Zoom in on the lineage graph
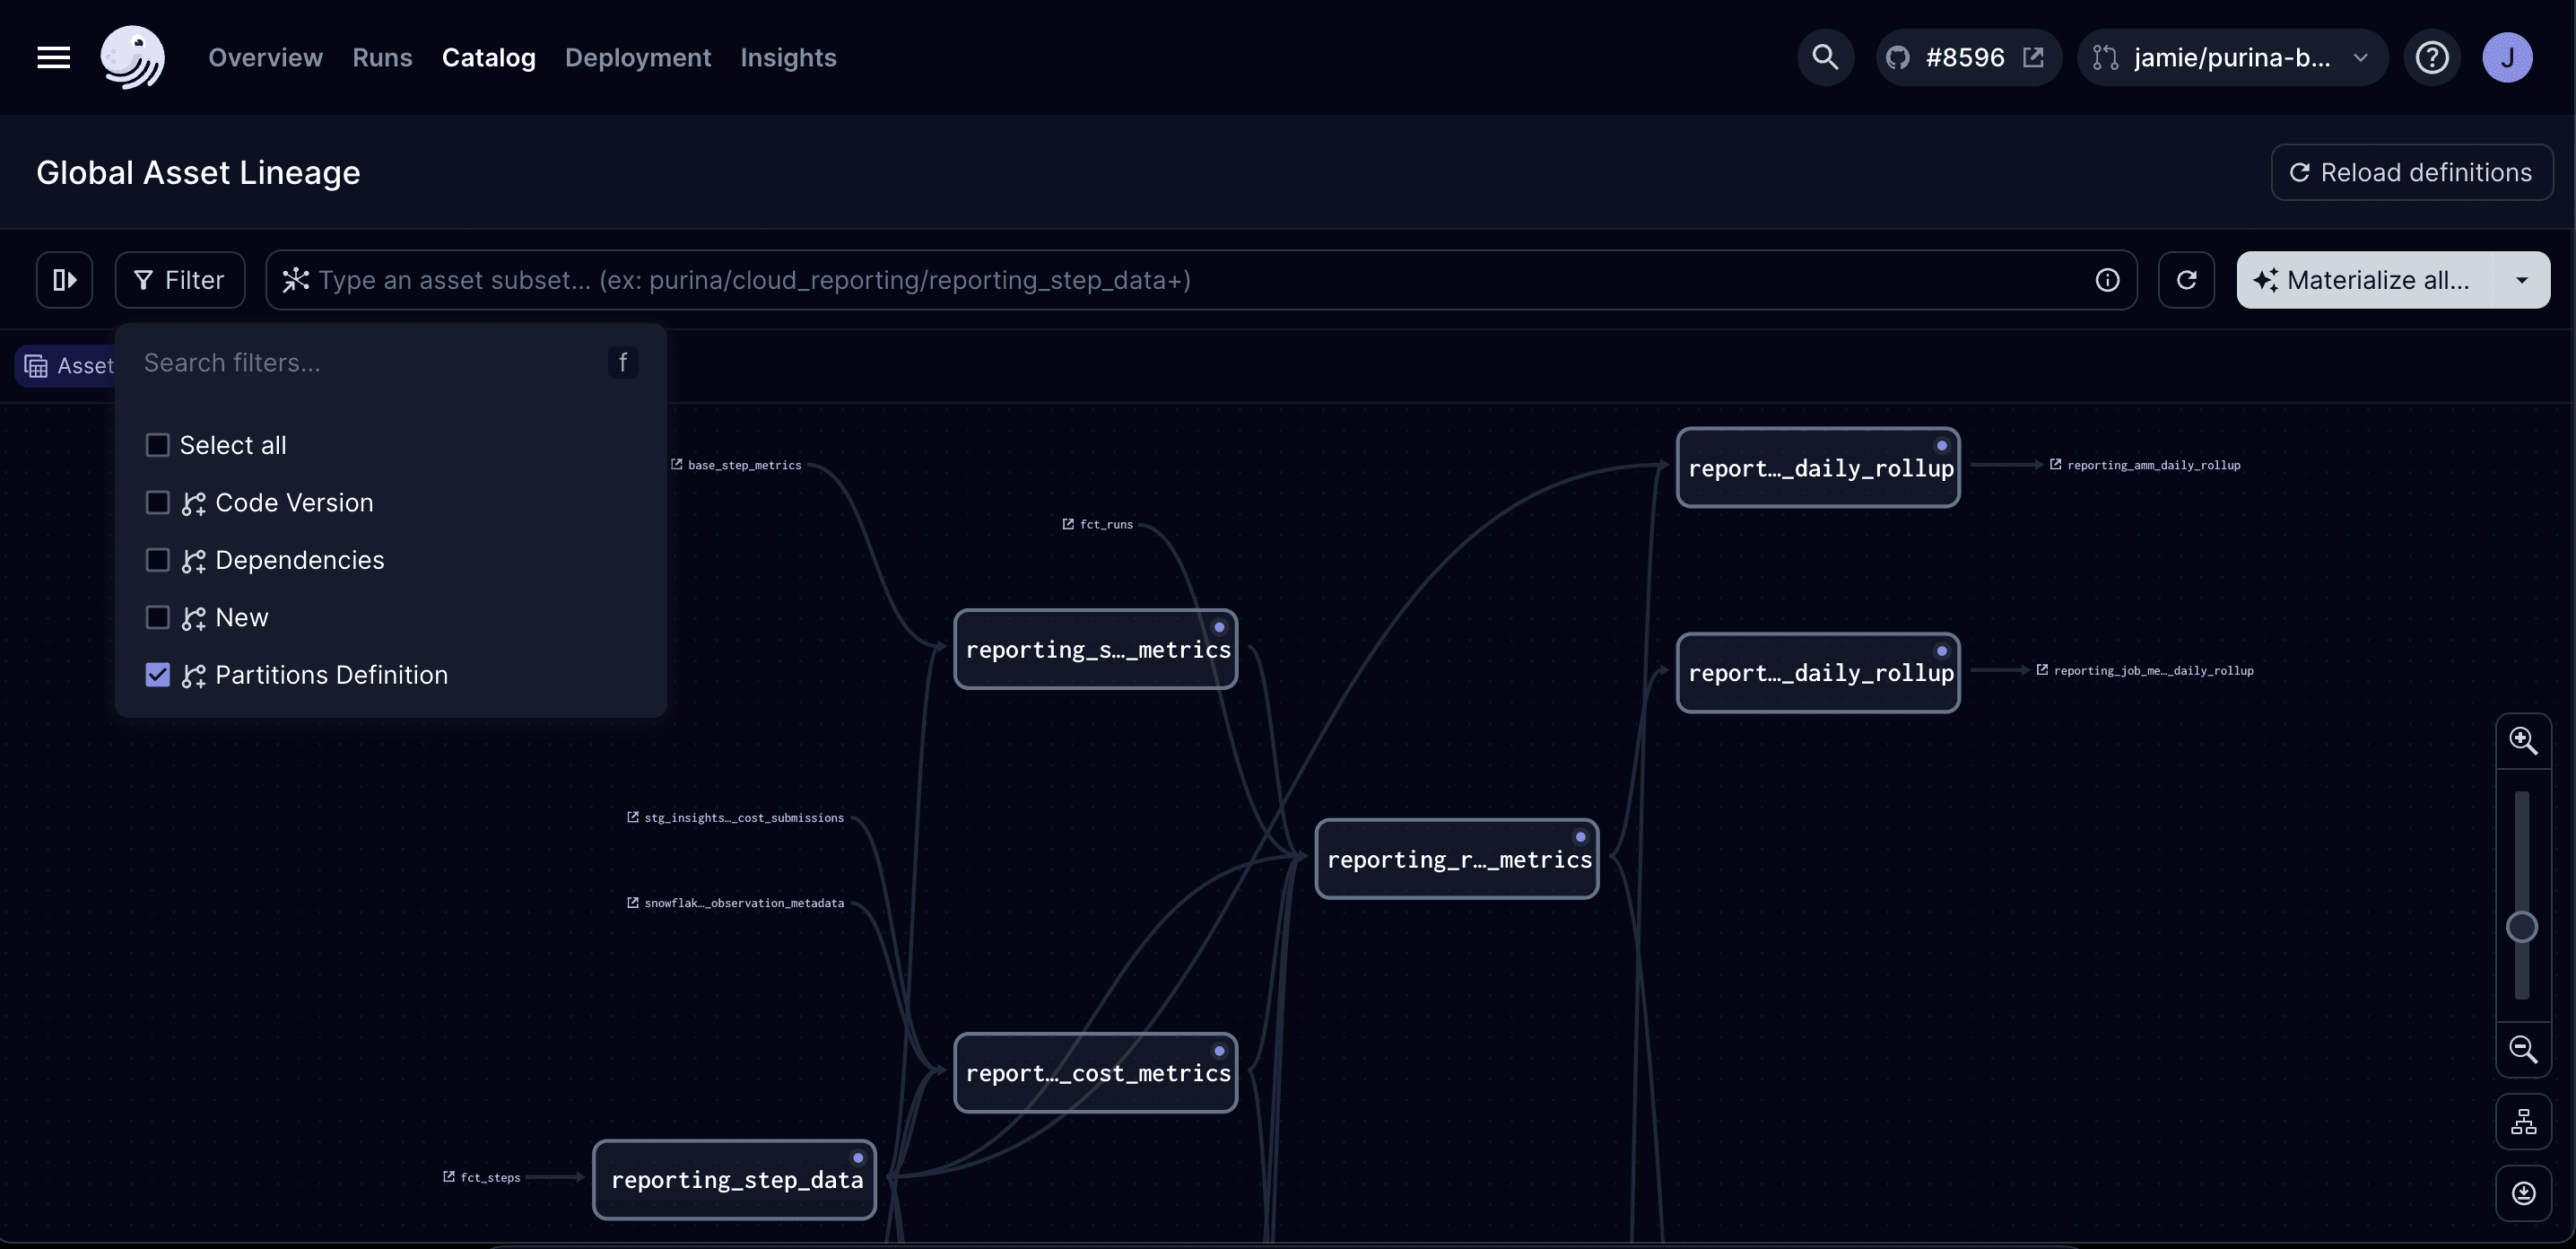 click(2523, 741)
